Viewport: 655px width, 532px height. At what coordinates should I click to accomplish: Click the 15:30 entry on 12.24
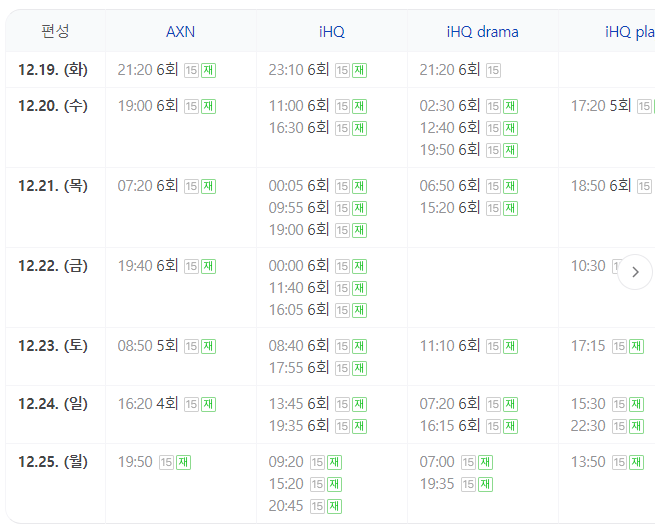[x=607, y=404]
